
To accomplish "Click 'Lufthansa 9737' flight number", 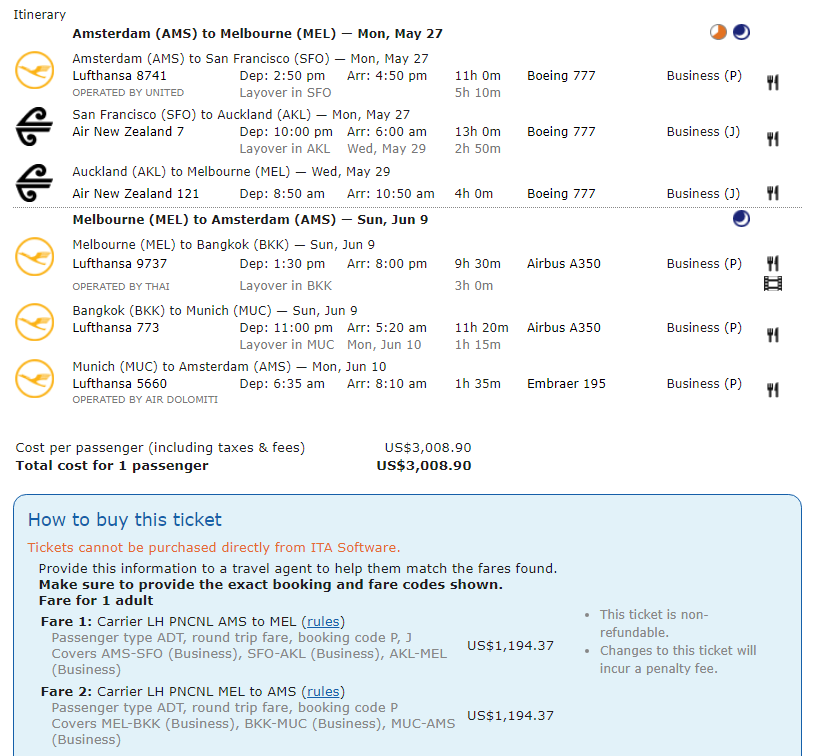I will coord(120,264).
